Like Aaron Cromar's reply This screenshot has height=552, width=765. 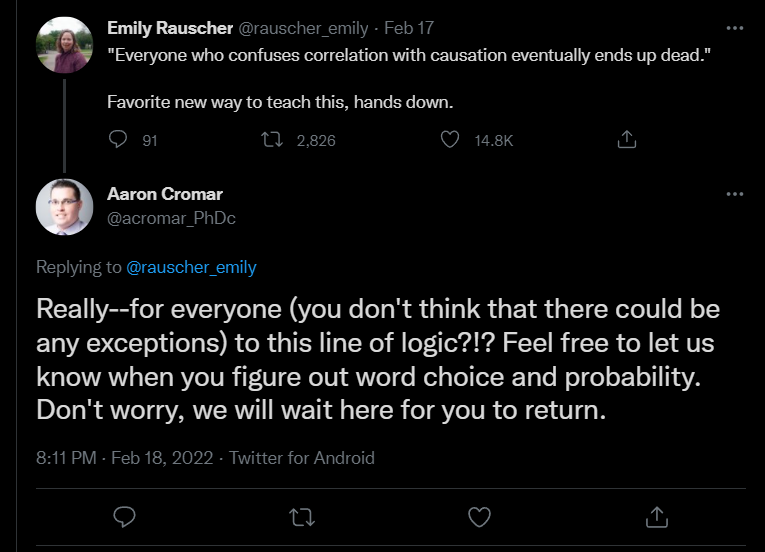point(480,516)
